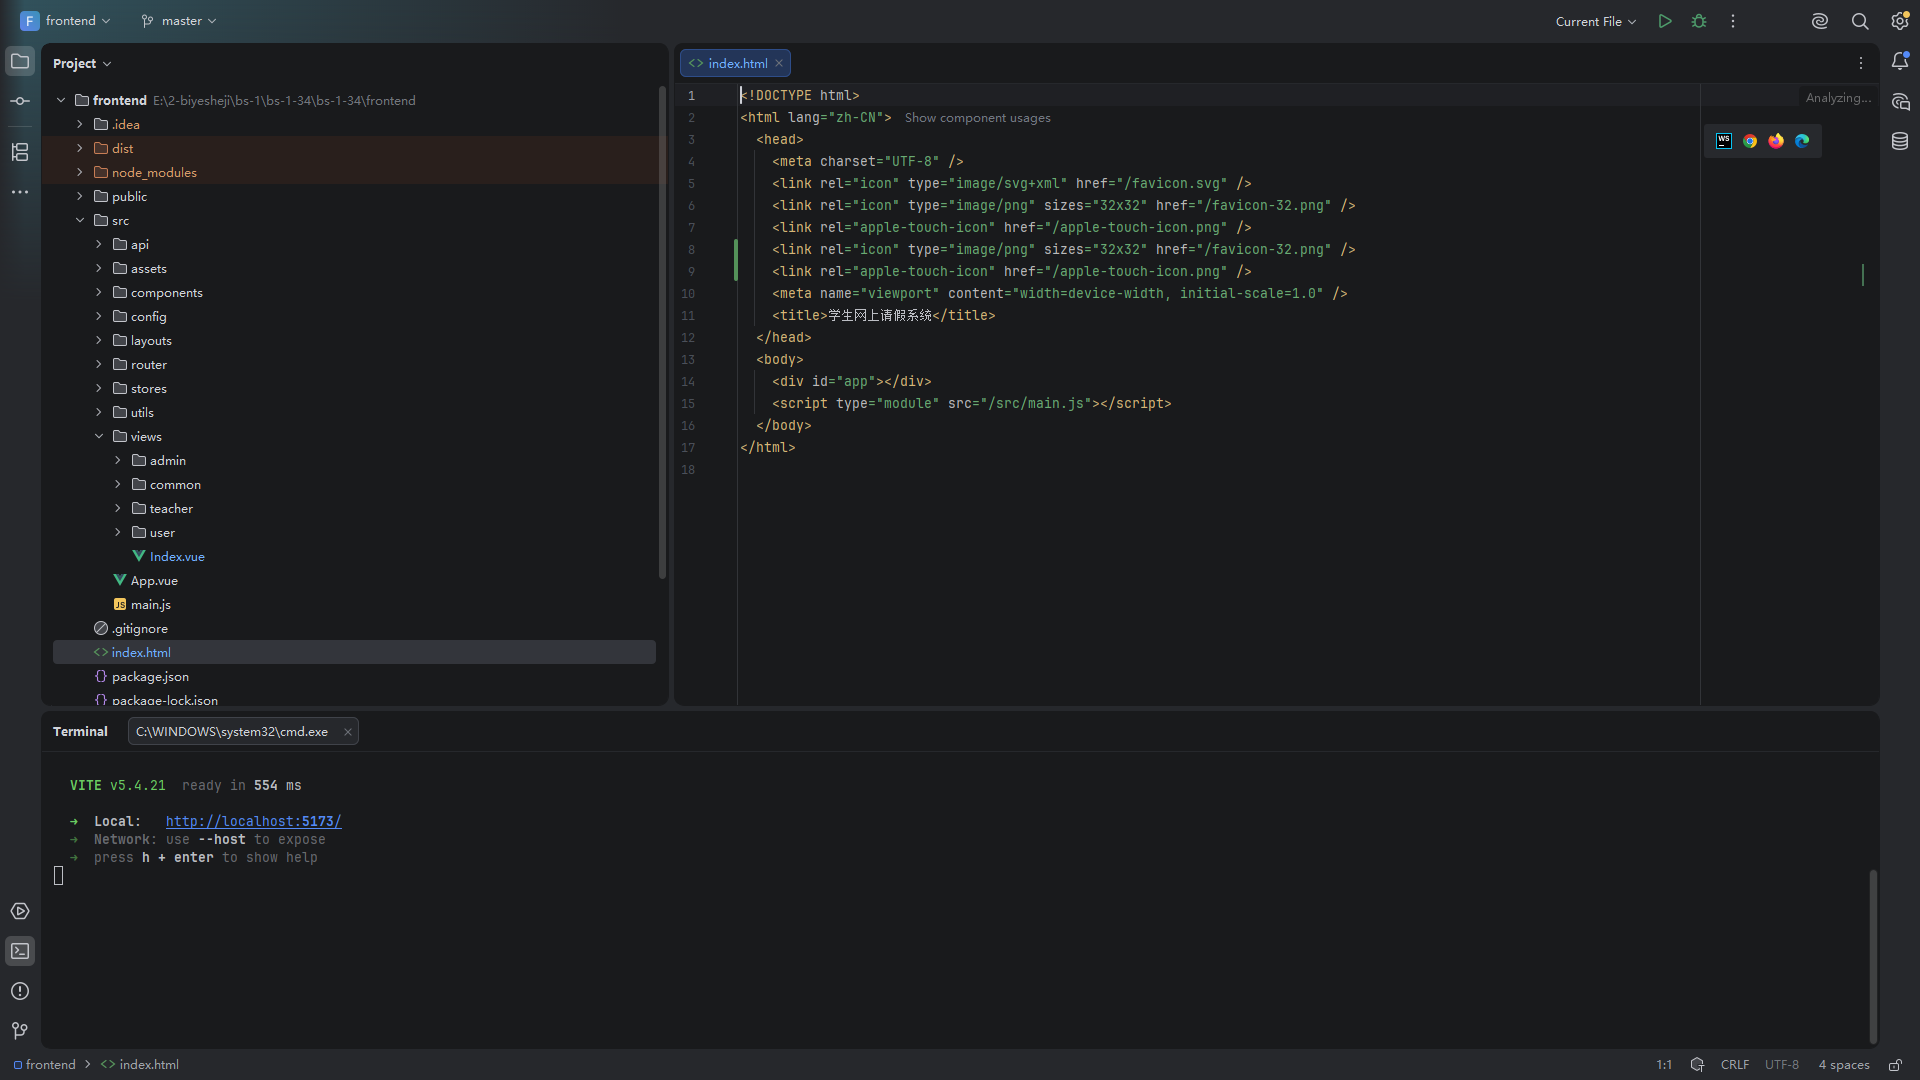Click the Analyzing inspection status
This screenshot has width=1920, height=1080.
pyautogui.click(x=1838, y=98)
